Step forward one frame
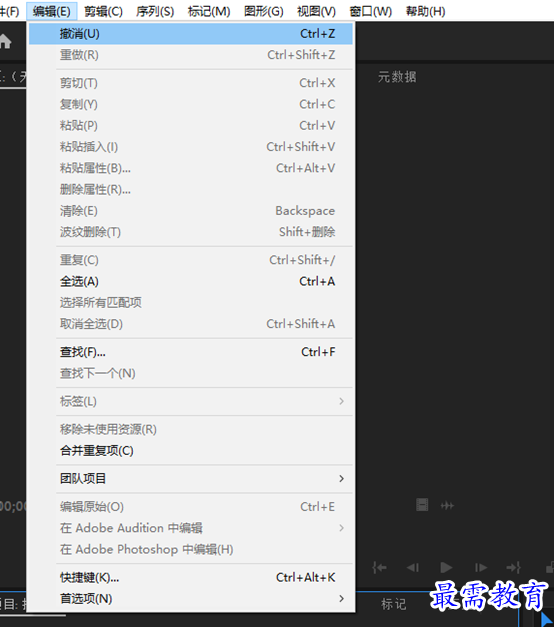Image resolution: width=554 pixels, height=627 pixels. [x=480, y=567]
